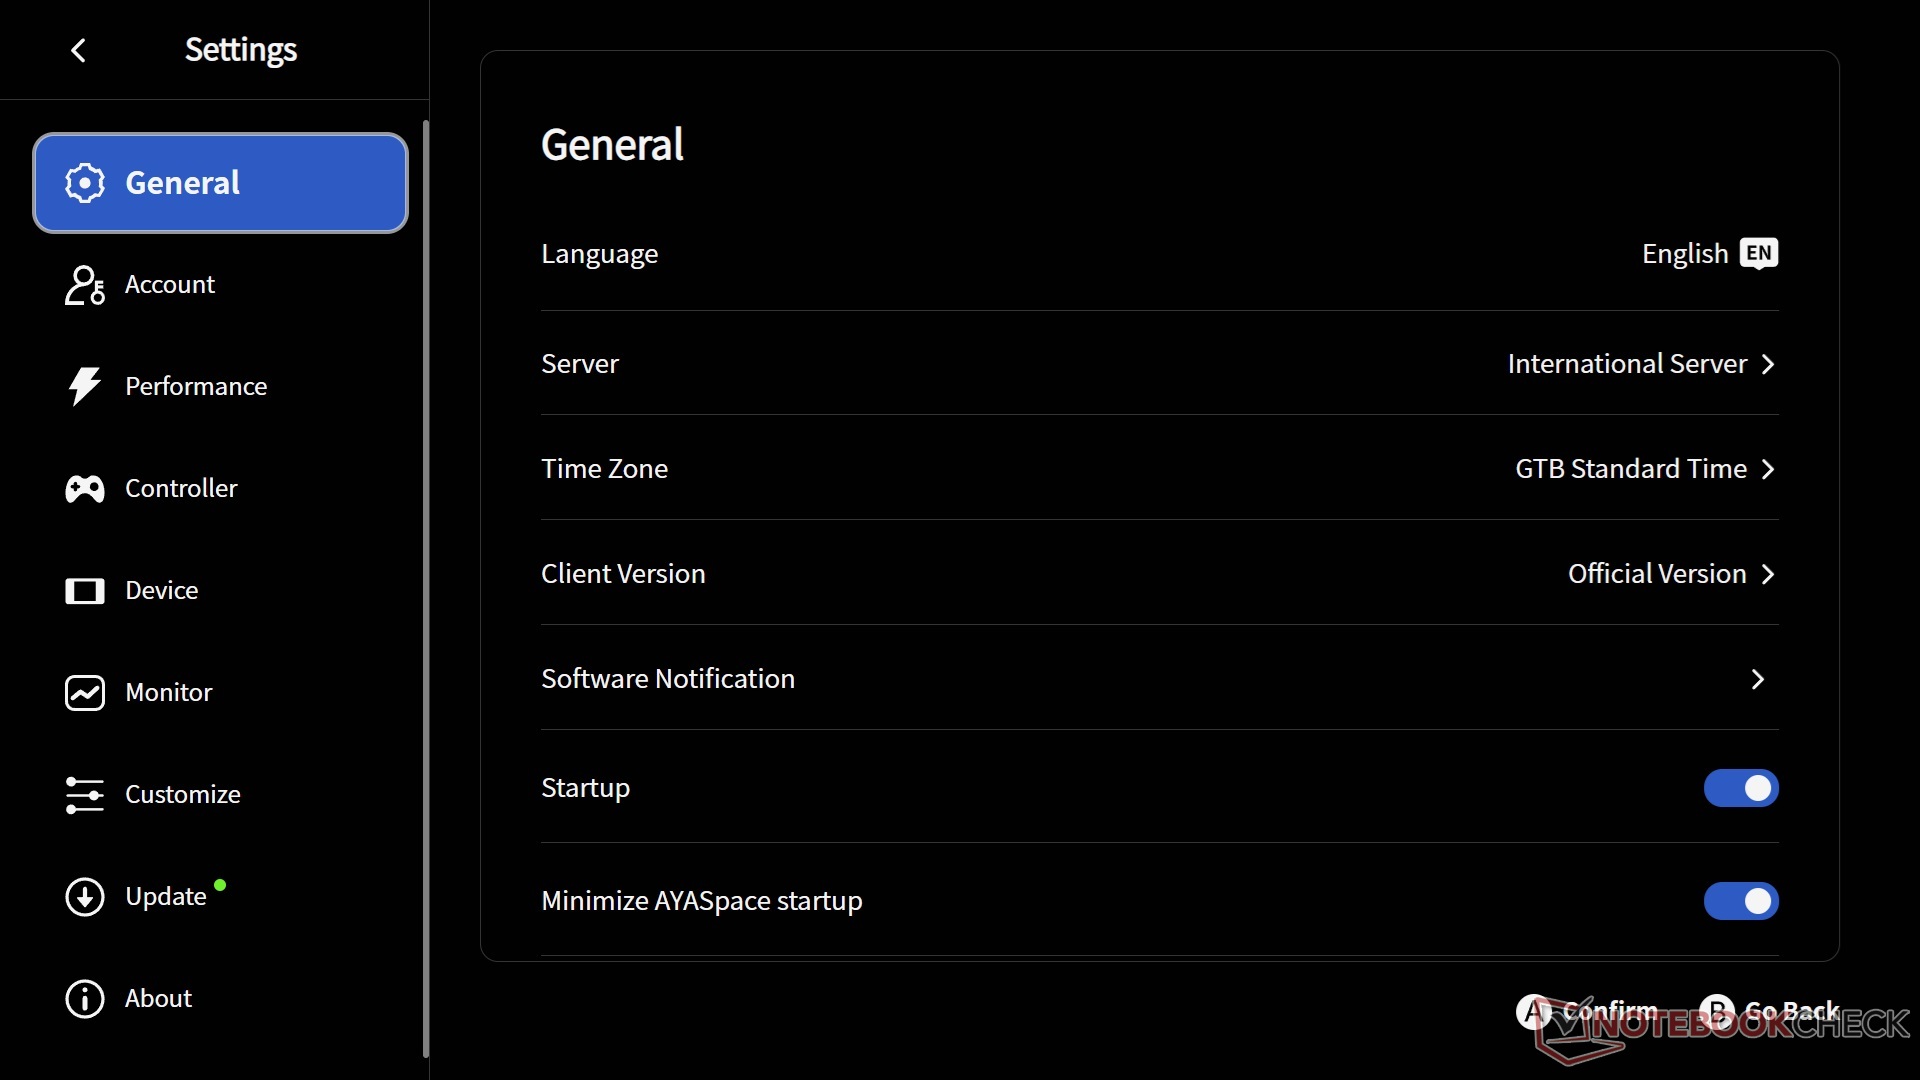Viewport: 1920px width, 1080px height.
Task: Click the sidebar vertical scrollbar
Action: 426,588
